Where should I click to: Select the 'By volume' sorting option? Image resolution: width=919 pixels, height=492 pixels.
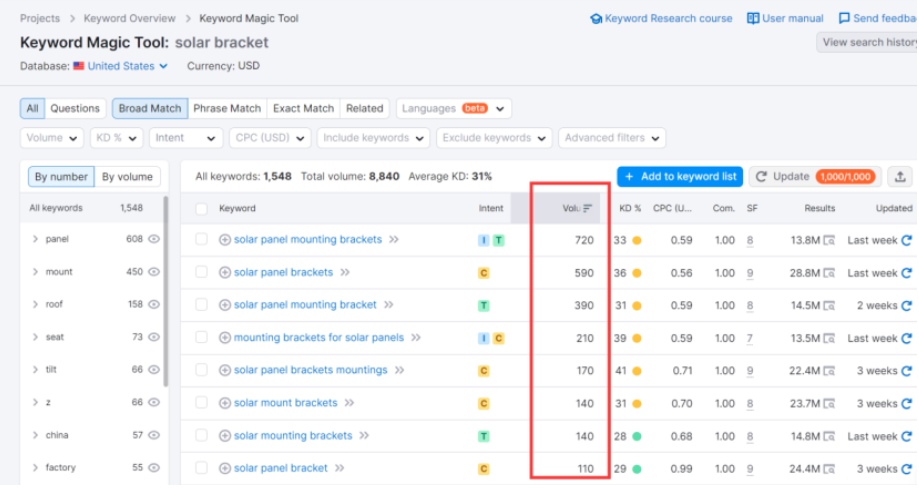[127, 177]
